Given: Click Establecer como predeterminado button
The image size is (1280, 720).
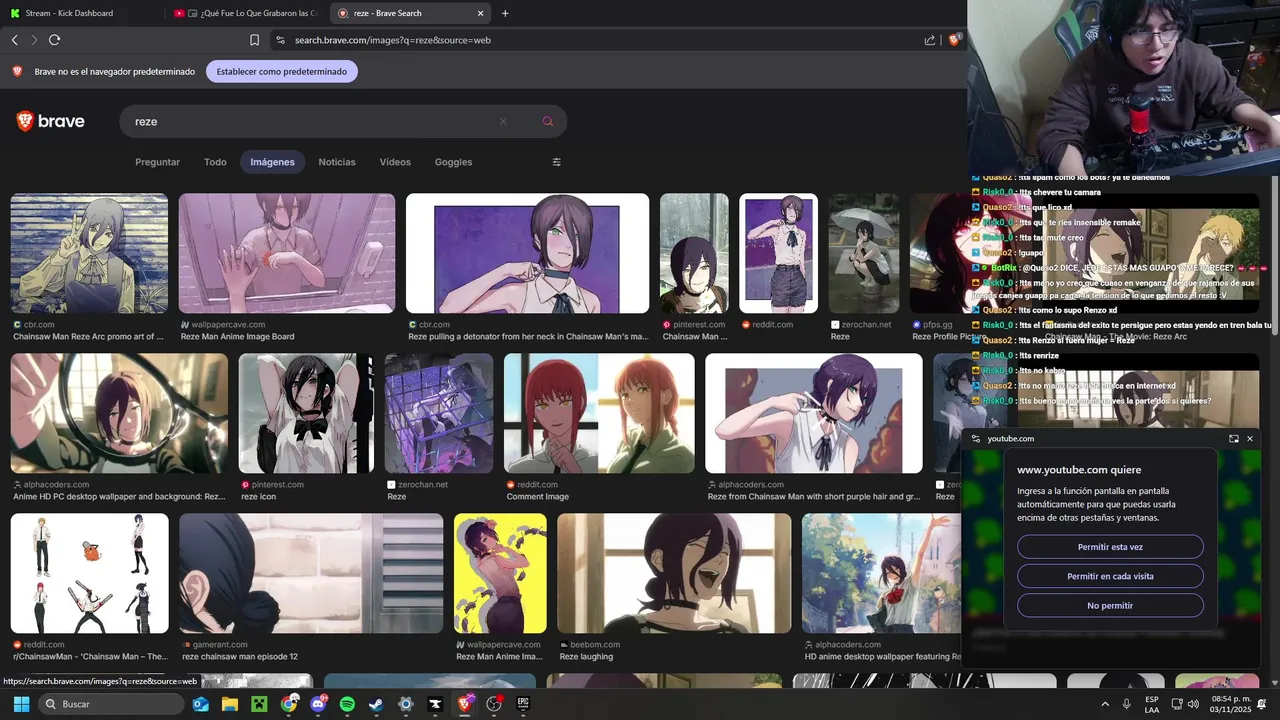Looking at the screenshot, I should 282,72.
